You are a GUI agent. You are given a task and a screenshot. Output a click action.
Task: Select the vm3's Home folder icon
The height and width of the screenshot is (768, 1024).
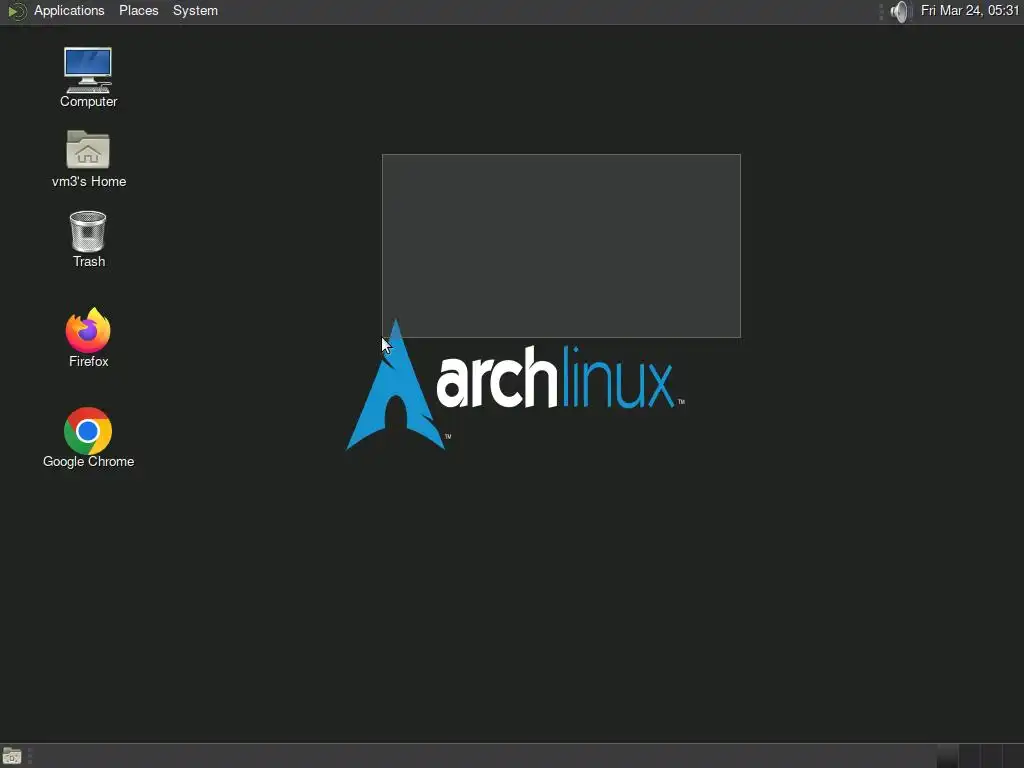click(88, 159)
